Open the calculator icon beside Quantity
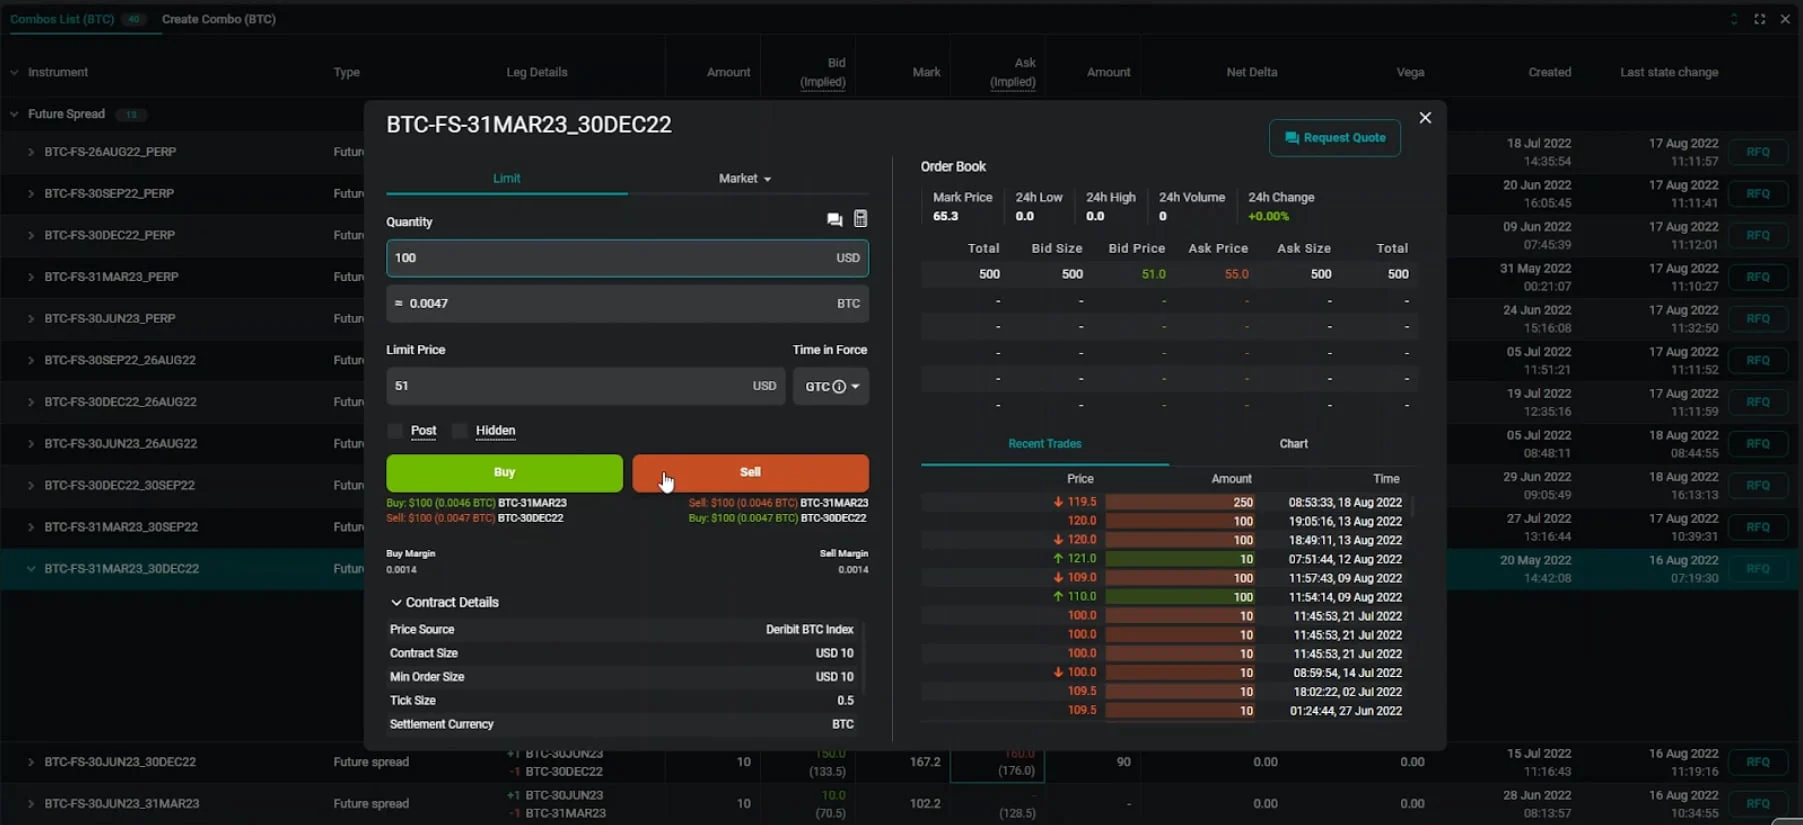Viewport: 1803px width, 825px height. tap(860, 219)
